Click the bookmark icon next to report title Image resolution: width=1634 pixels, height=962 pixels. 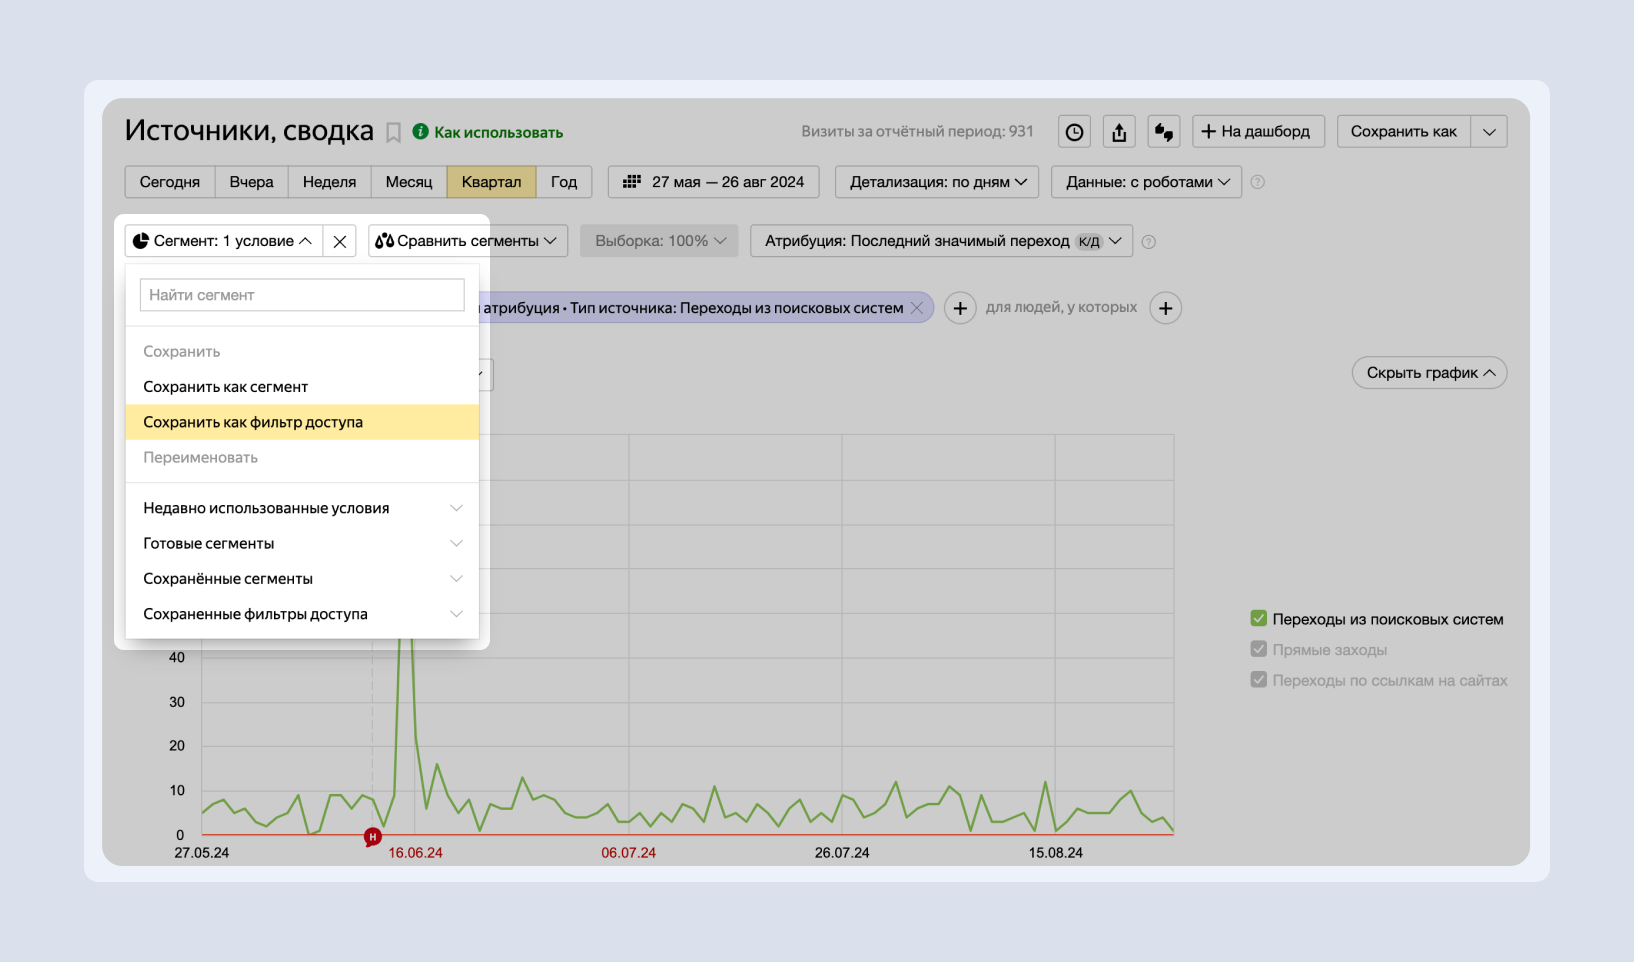coord(394,133)
